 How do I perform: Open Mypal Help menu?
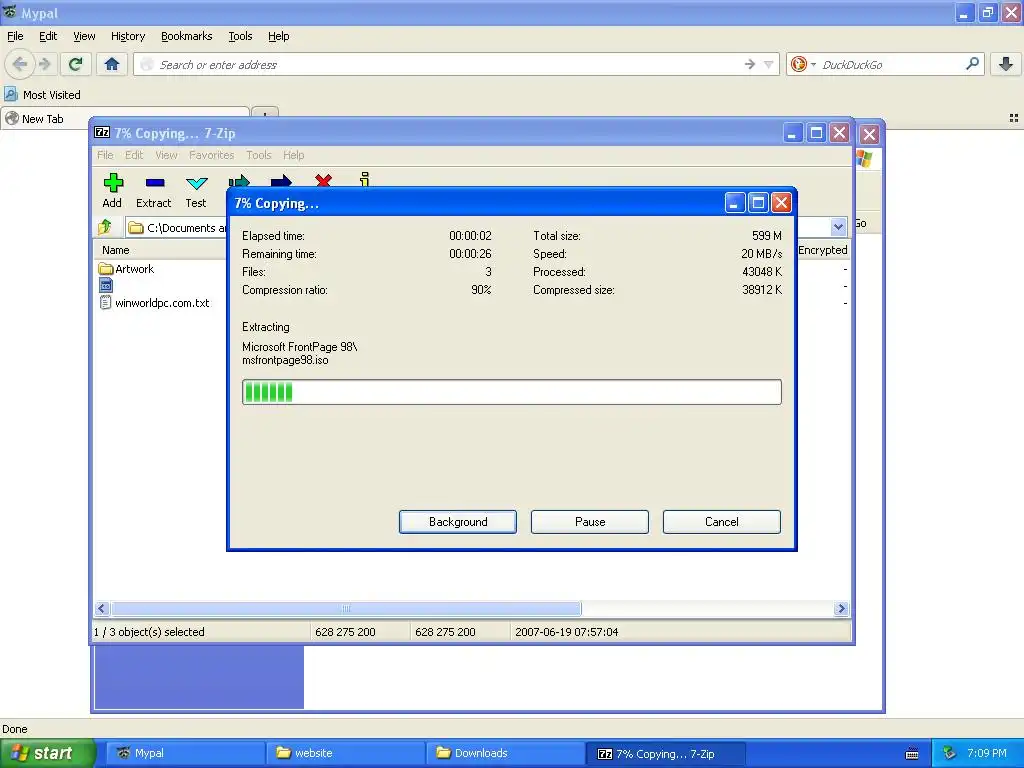(279, 36)
